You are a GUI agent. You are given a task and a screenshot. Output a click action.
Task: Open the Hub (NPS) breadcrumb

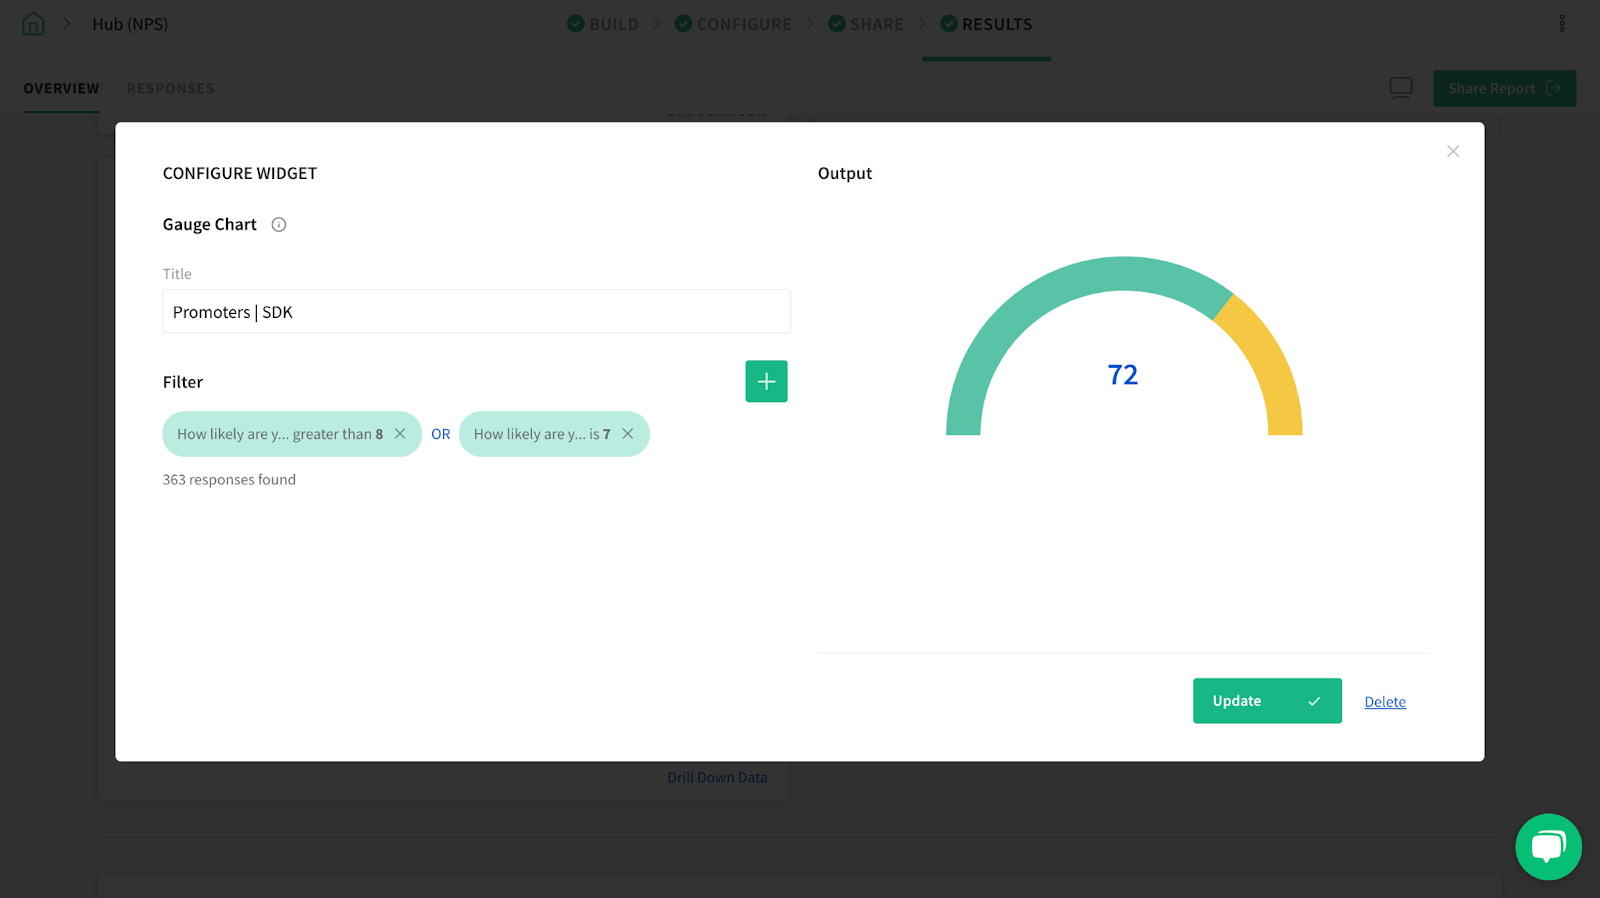pyautogui.click(x=130, y=24)
